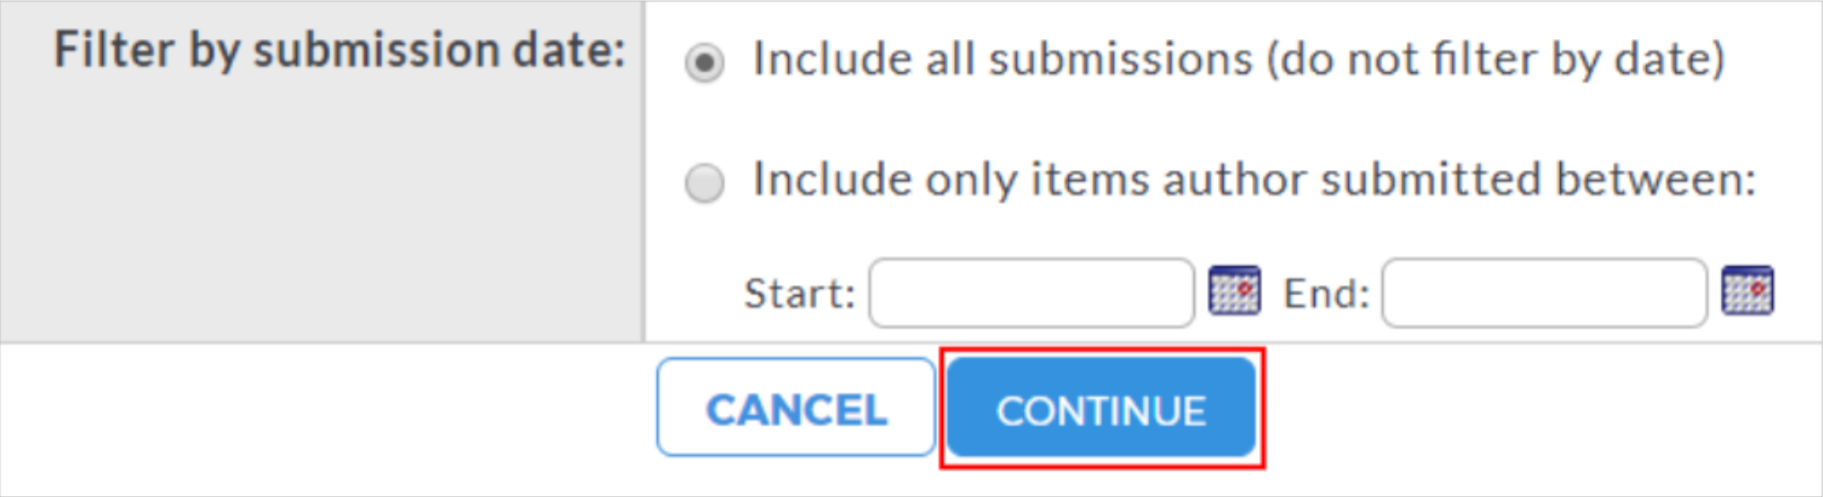Click inside the End date text box
The image size is (1823, 497).
(x=1544, y=293)
